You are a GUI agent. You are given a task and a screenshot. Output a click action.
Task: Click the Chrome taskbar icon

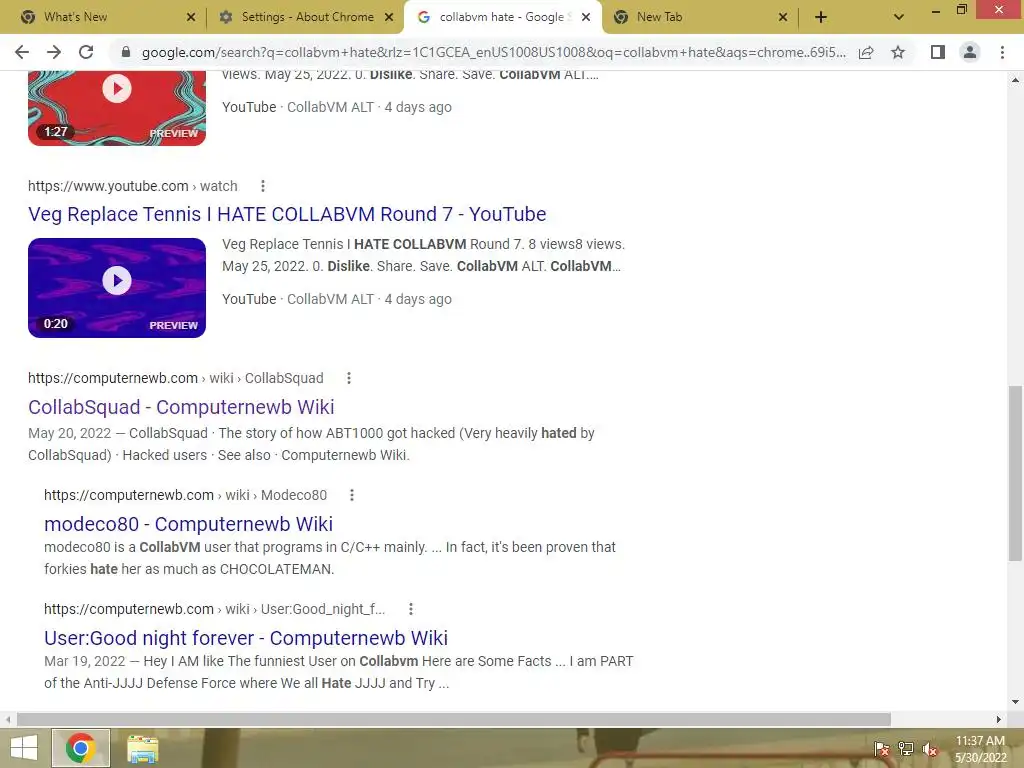(81, 748)
